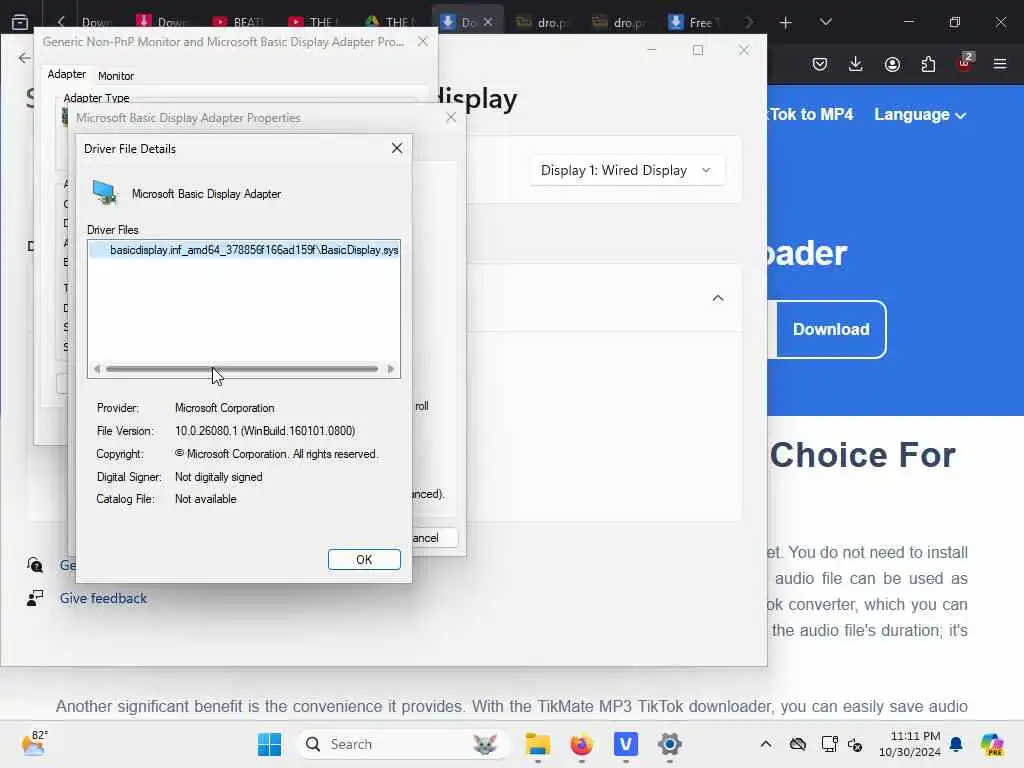Open the Firefox downloads panel icon
The image size is (1024, 768).
tap(856, 64)
